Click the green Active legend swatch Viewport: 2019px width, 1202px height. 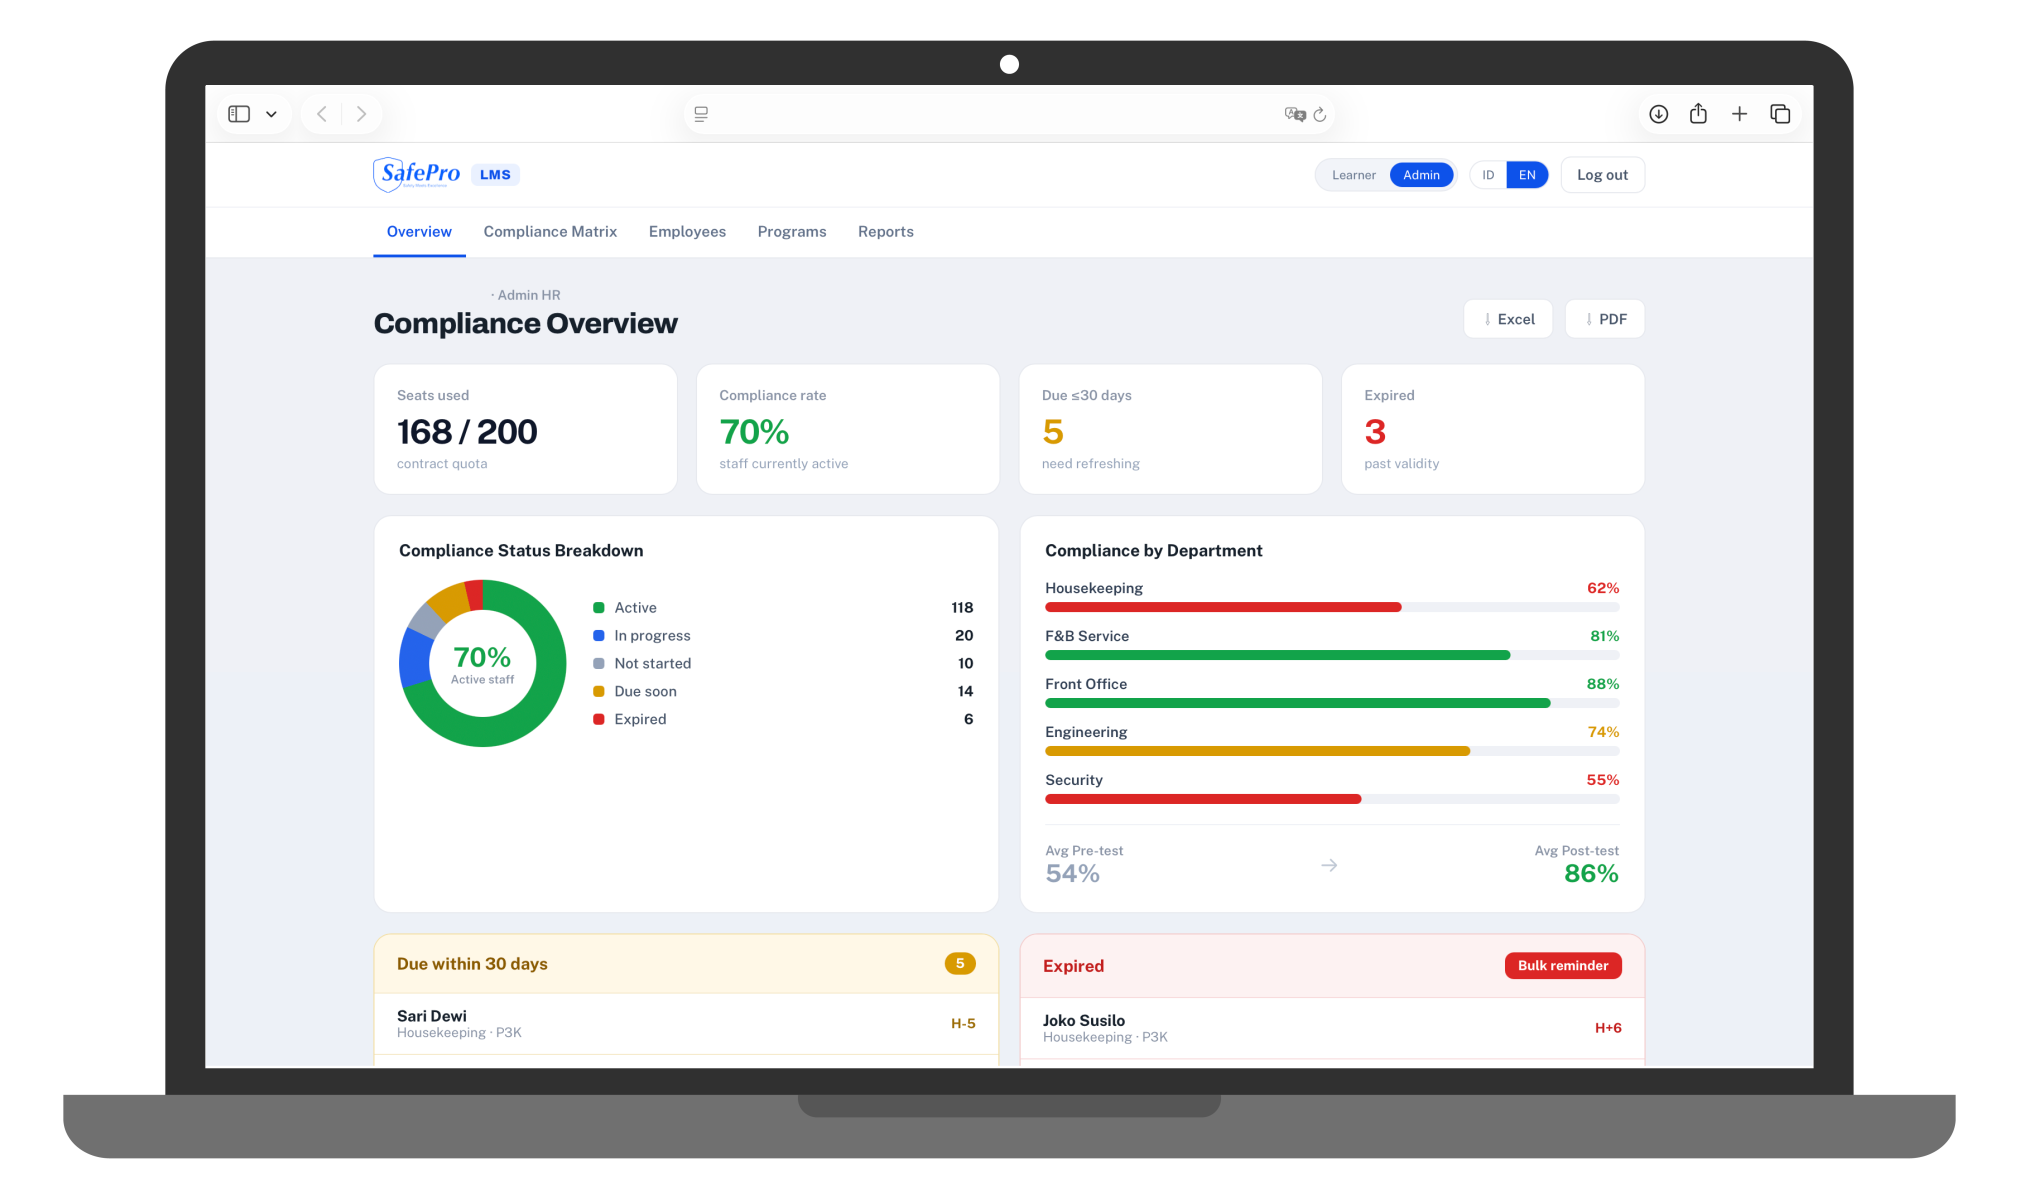tap(599, 608)
